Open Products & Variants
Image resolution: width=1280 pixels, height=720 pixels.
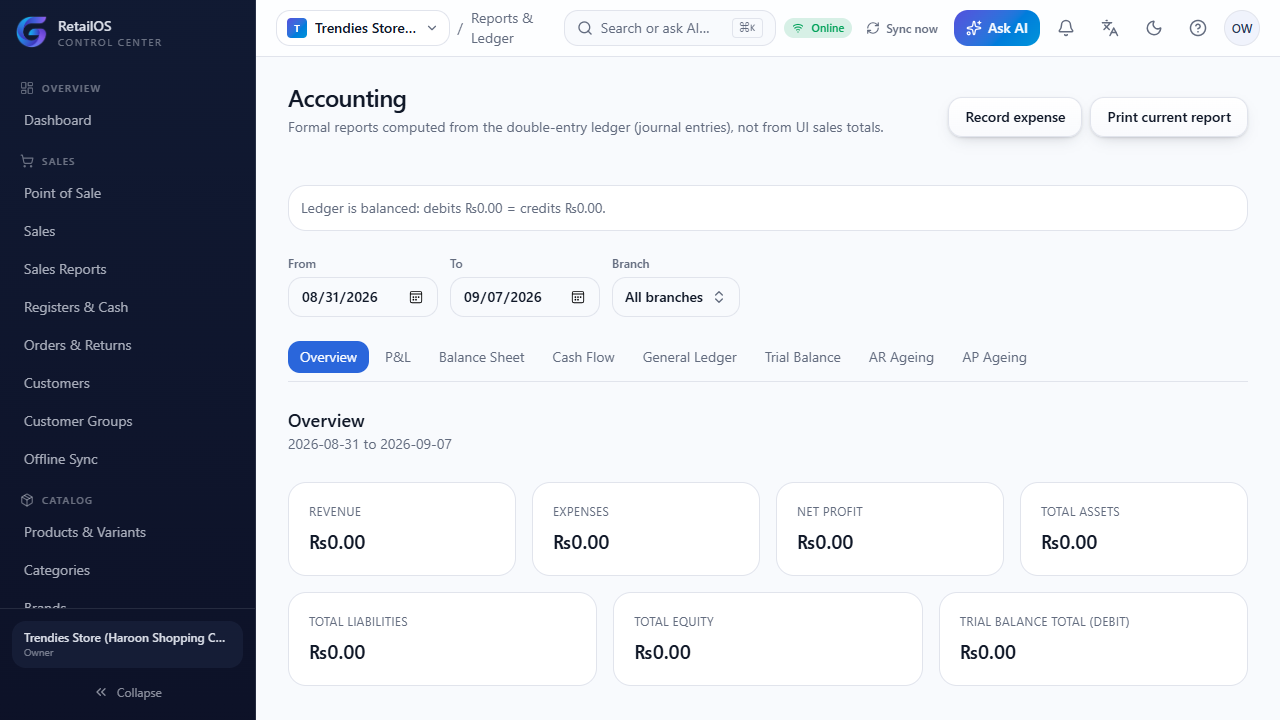(128, 532)
